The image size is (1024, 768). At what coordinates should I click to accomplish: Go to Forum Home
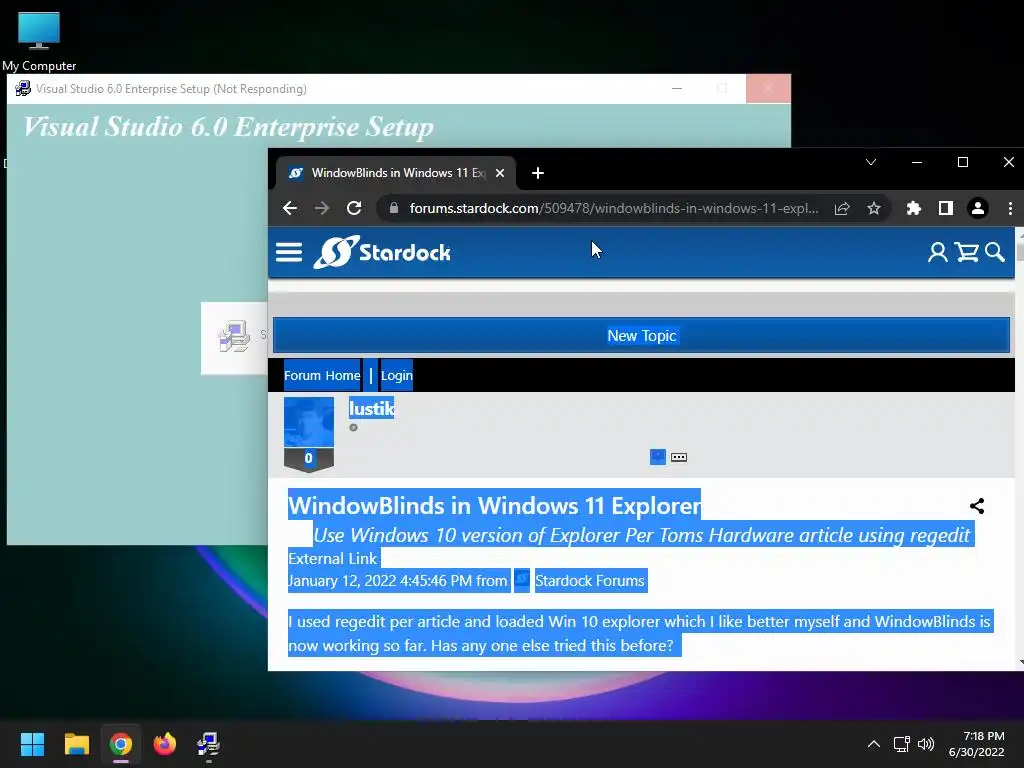(x=322, y=376)
